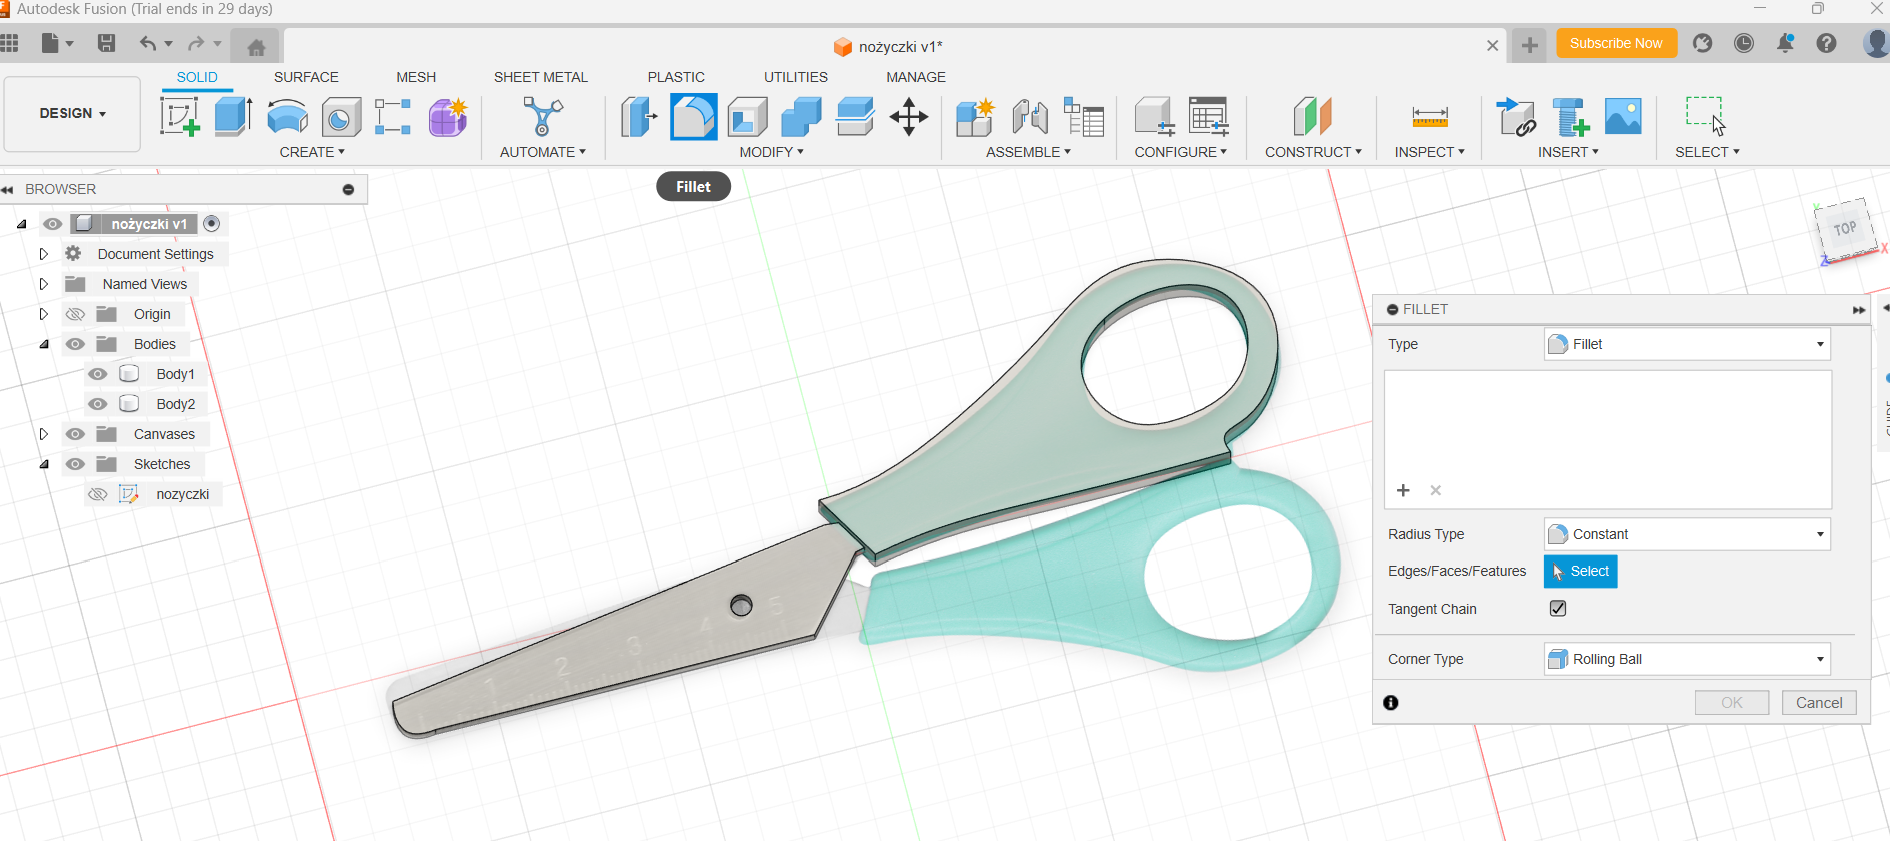Viewport: 1890px width, 841px height.
Task: Switch to the MANAGE tab
Action: (x=916, y=77)
